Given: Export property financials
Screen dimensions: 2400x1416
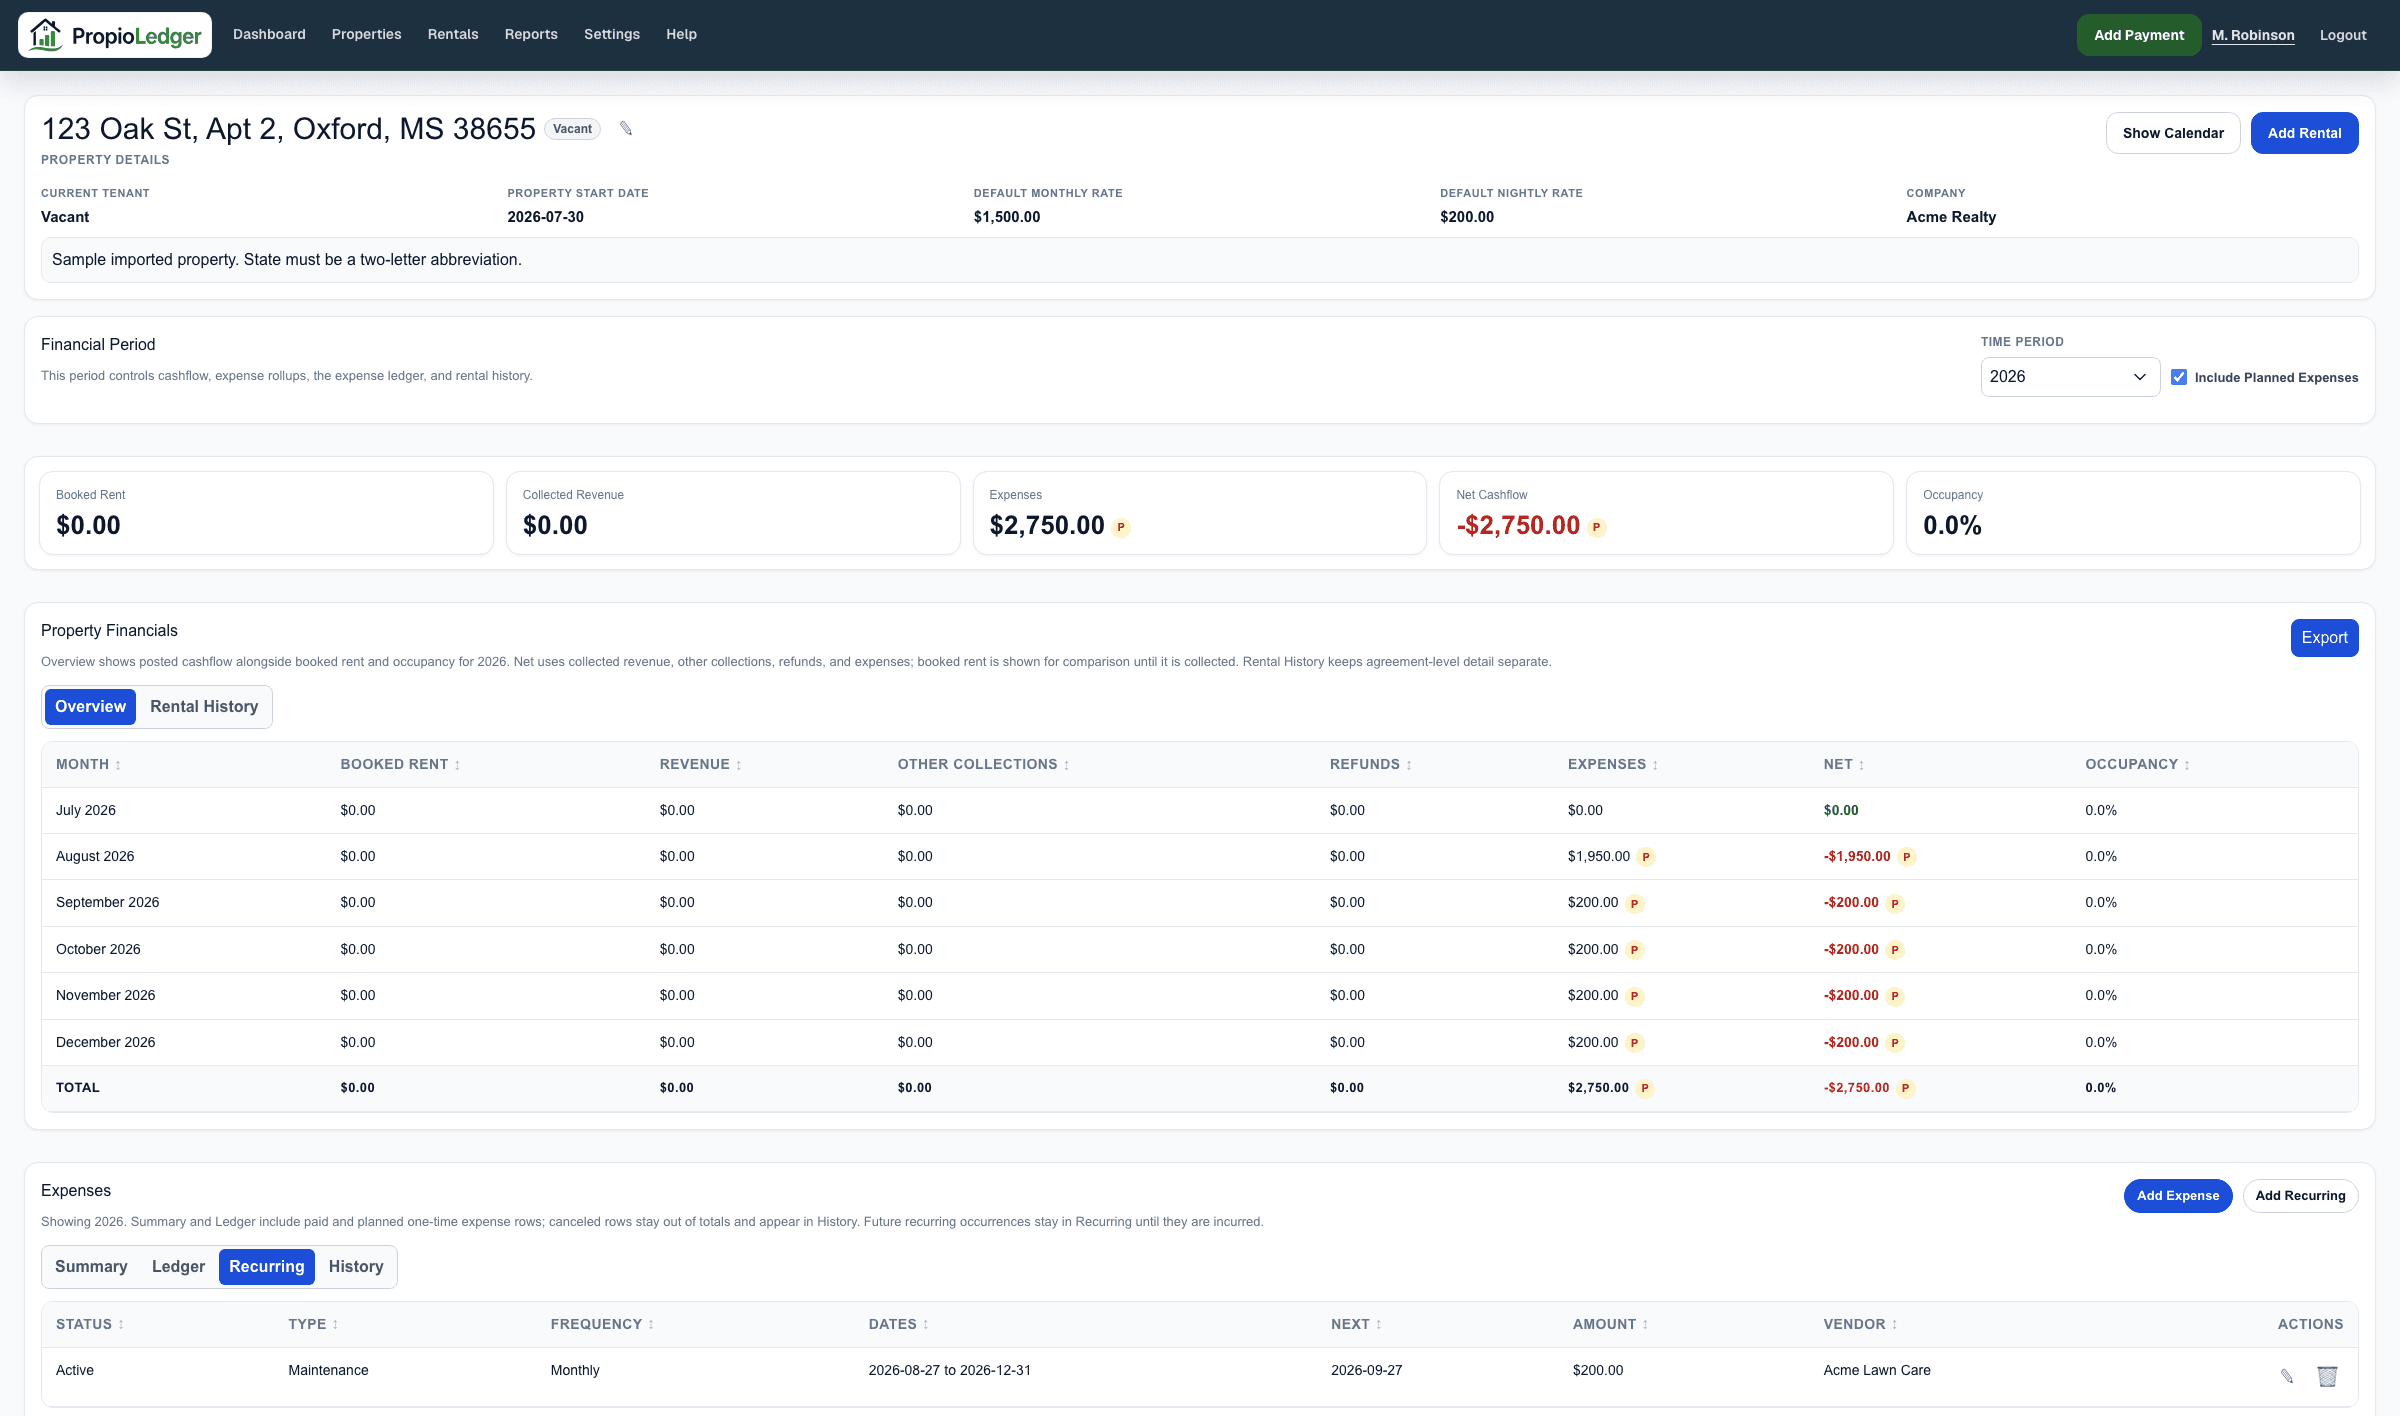Looking at the screenshot, I should tap(2324, 638).
